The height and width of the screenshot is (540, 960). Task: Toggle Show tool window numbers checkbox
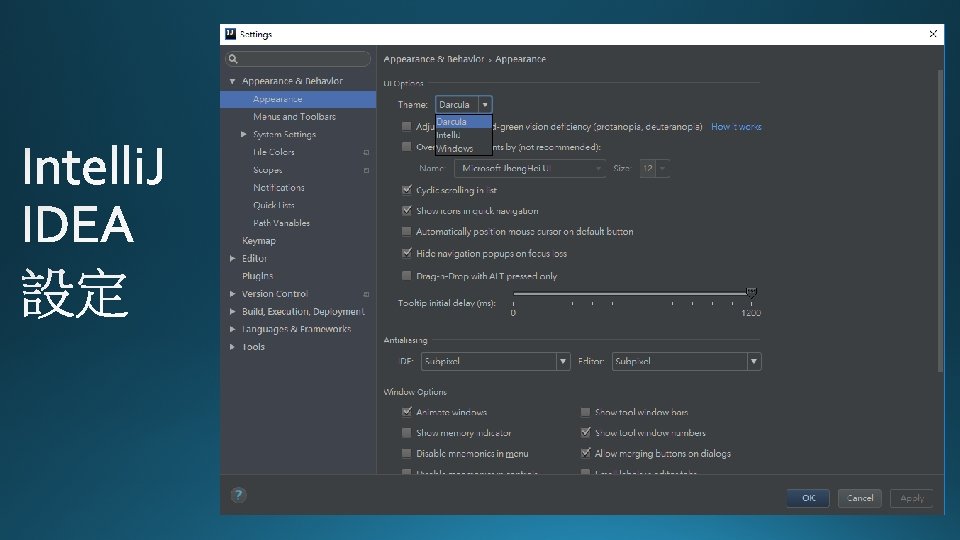pyautogui.click(x=585, y=432)
